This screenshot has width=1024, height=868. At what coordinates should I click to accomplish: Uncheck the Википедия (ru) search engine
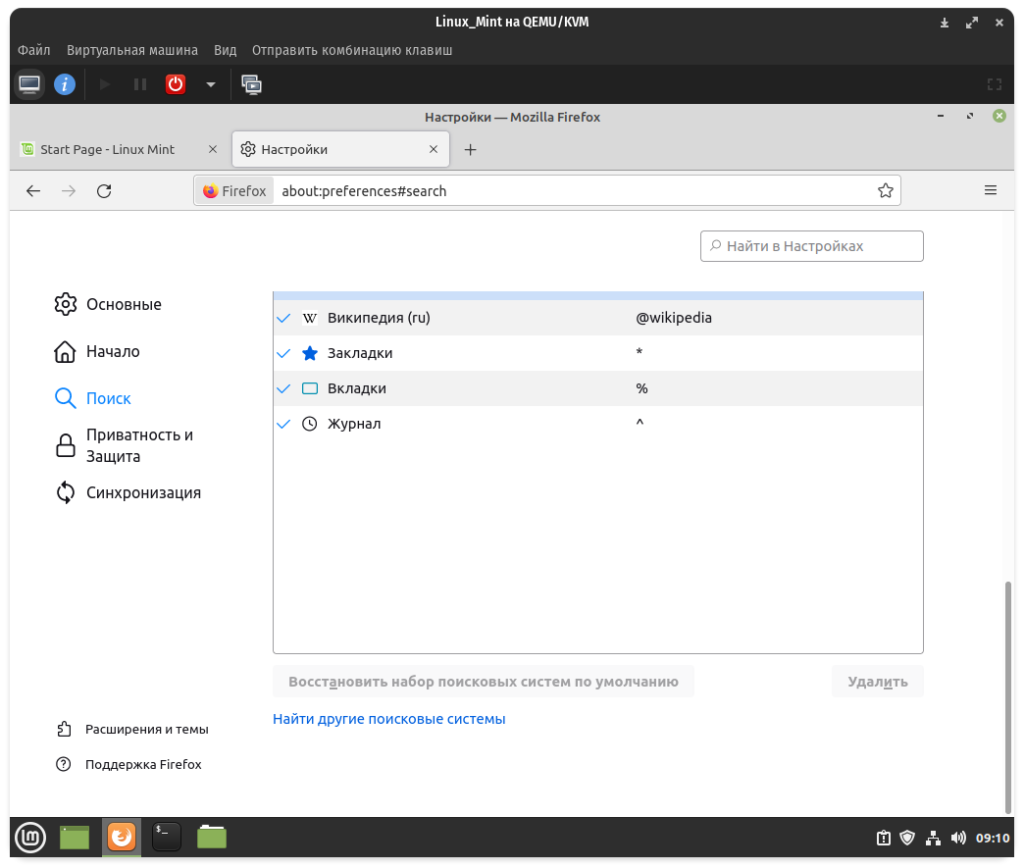pos(284,318)
